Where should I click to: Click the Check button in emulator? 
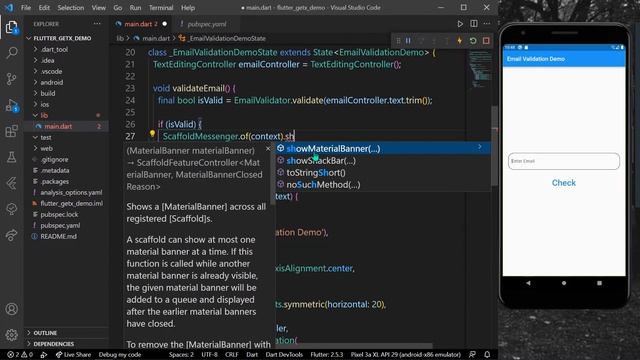click(564, 183)
